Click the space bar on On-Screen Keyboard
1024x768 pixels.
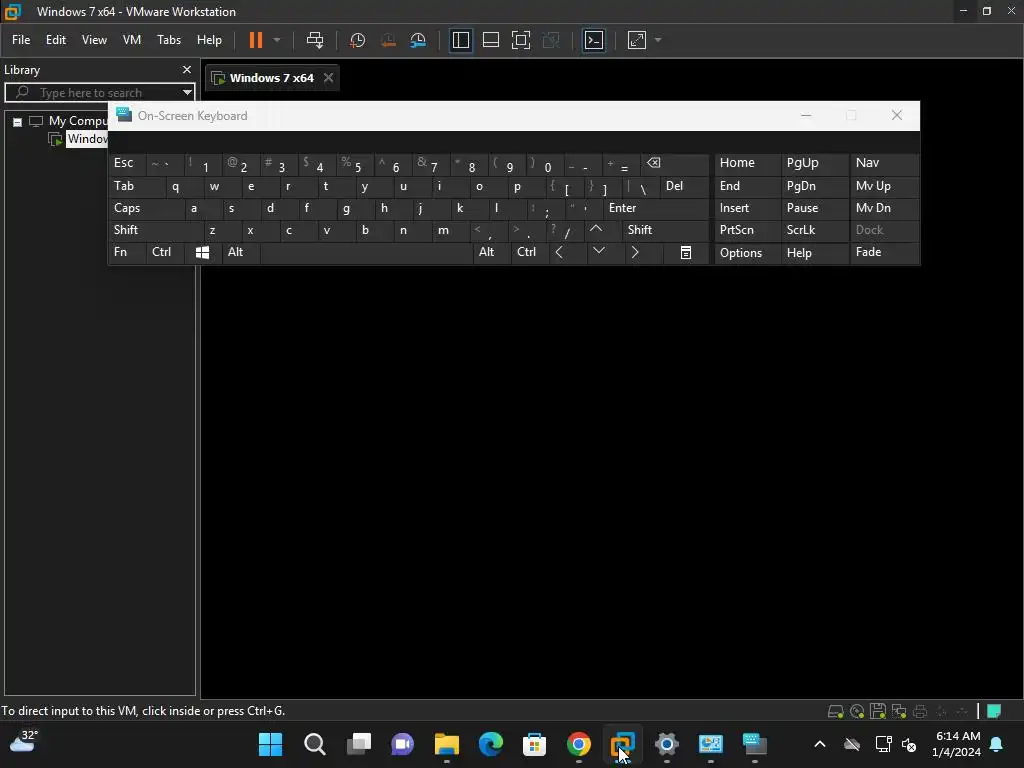(x=366, y=253)
